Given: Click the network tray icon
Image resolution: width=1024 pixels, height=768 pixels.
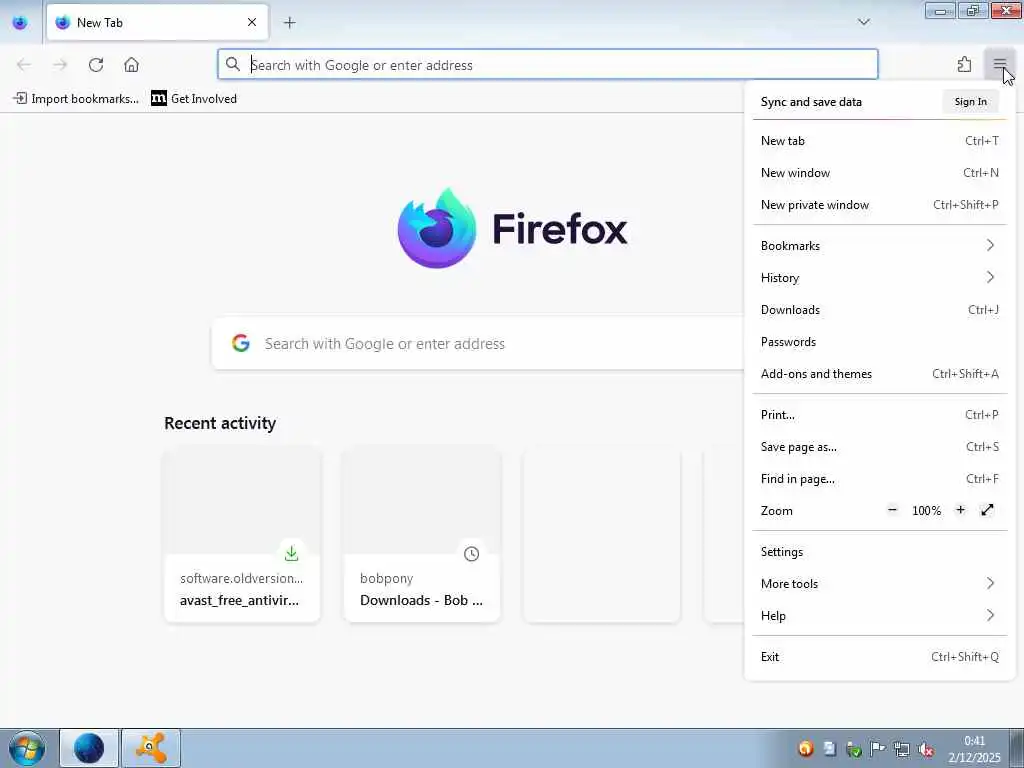Looking at the screenshot, I should point(902,749).
